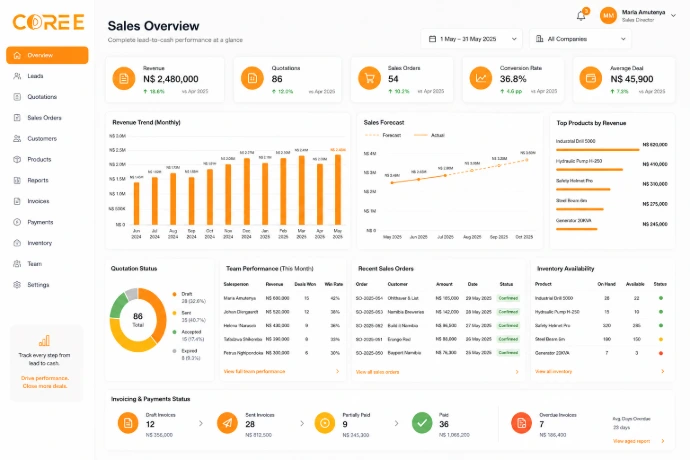Click the Average Deal wallet icon

pos(591,78)
